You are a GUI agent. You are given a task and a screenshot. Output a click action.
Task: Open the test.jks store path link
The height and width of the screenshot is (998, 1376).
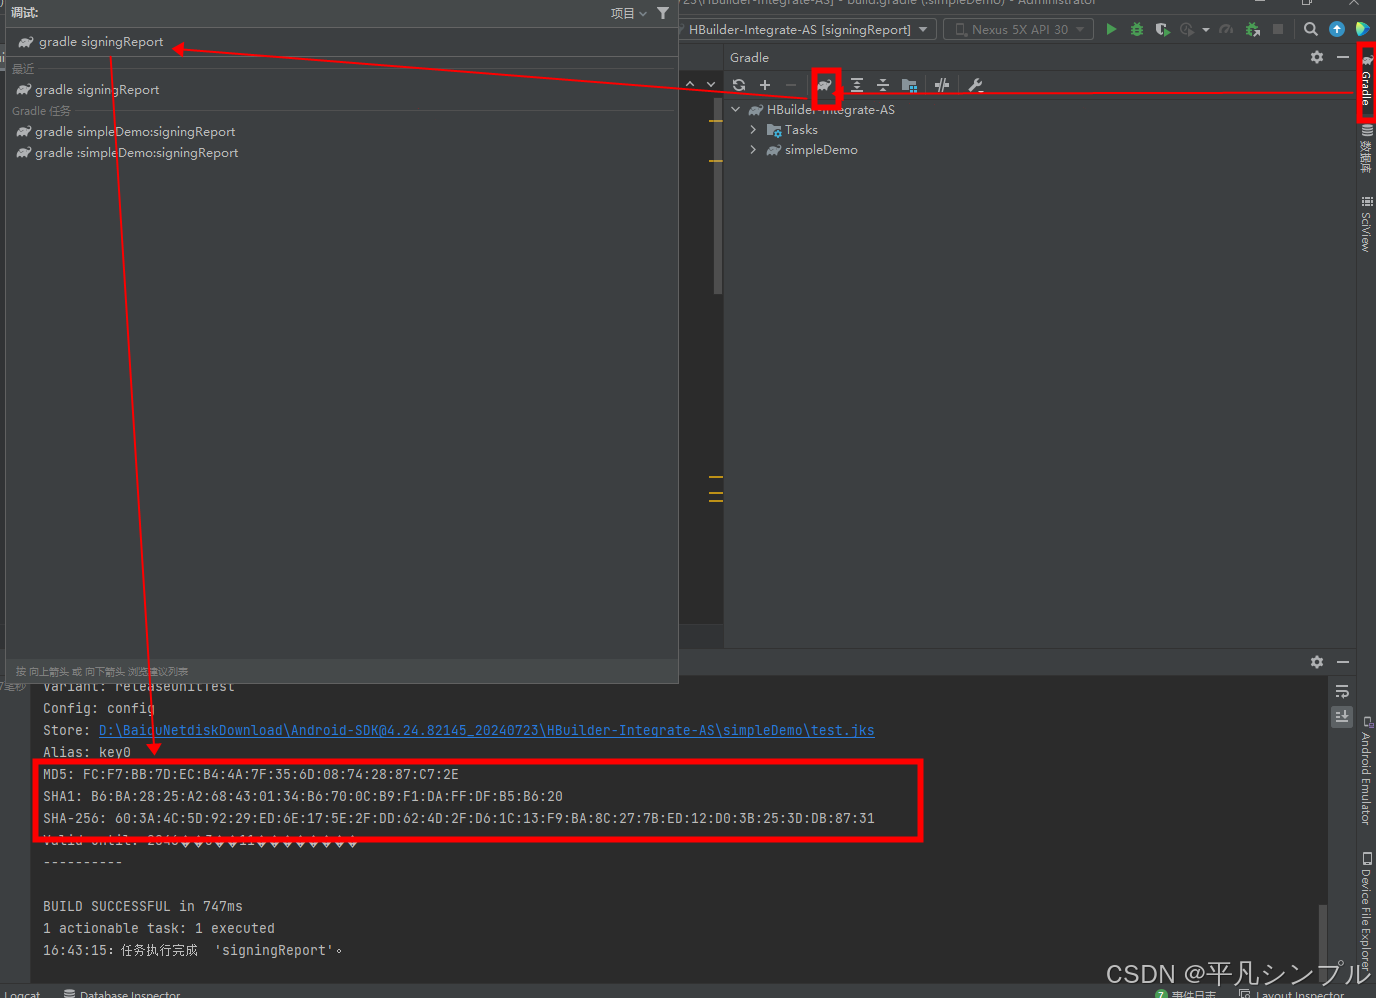[486, 731]
